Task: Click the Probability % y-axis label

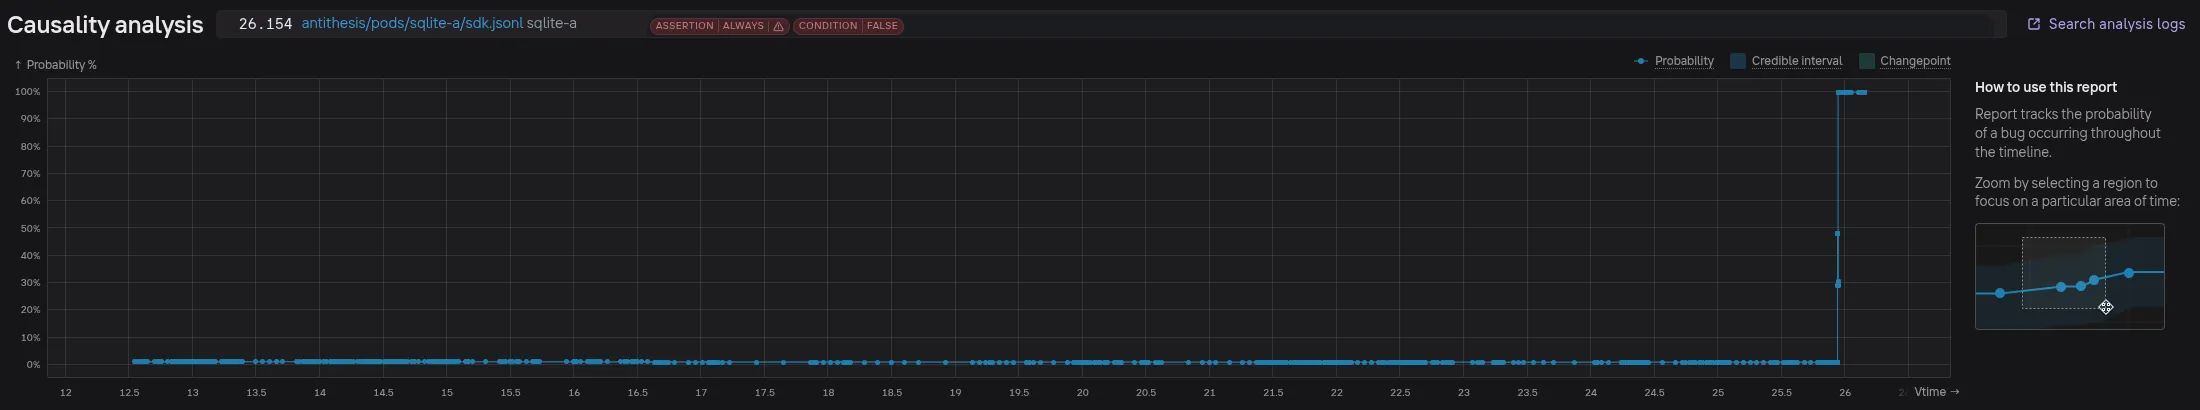Action: click(55, 65)
